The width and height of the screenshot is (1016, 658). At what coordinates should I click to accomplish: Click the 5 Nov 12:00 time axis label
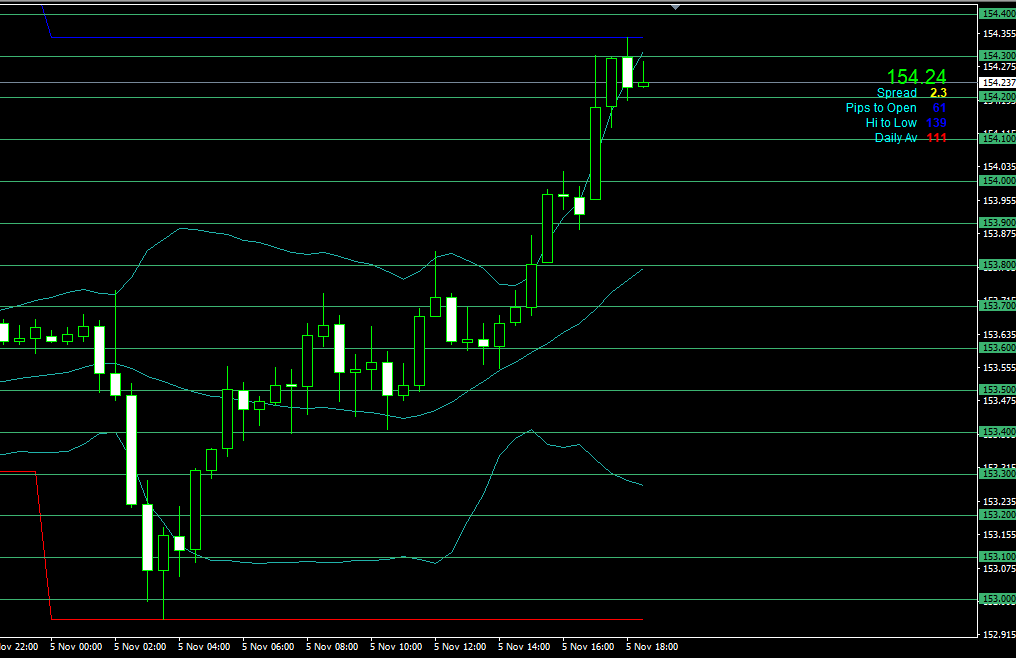[x=460, y=647]
